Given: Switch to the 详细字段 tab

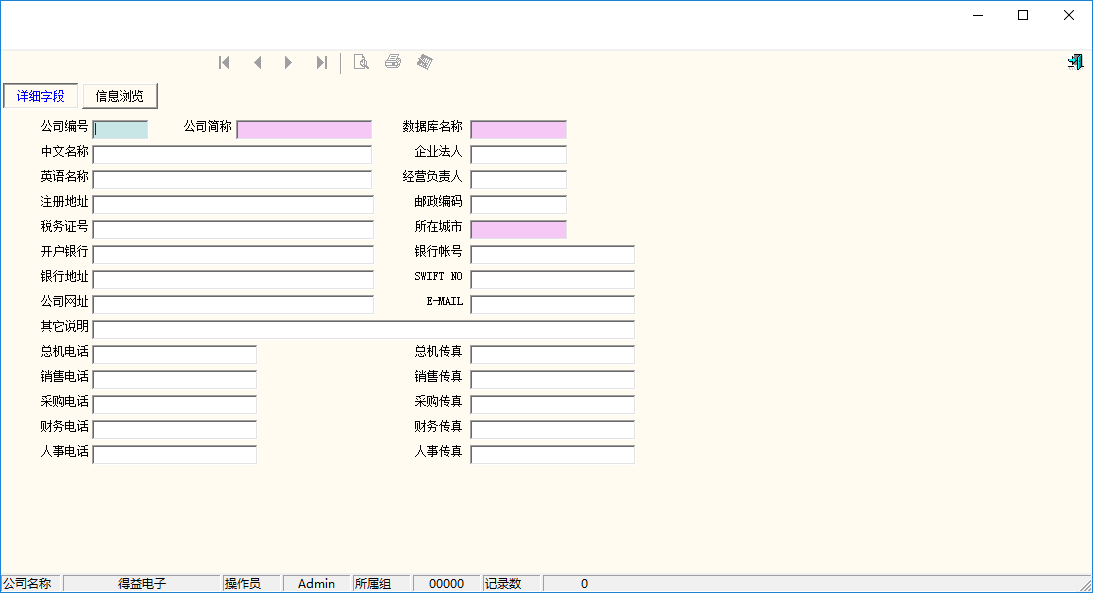Looking at the screenshot, I should [x=41, y=96].
